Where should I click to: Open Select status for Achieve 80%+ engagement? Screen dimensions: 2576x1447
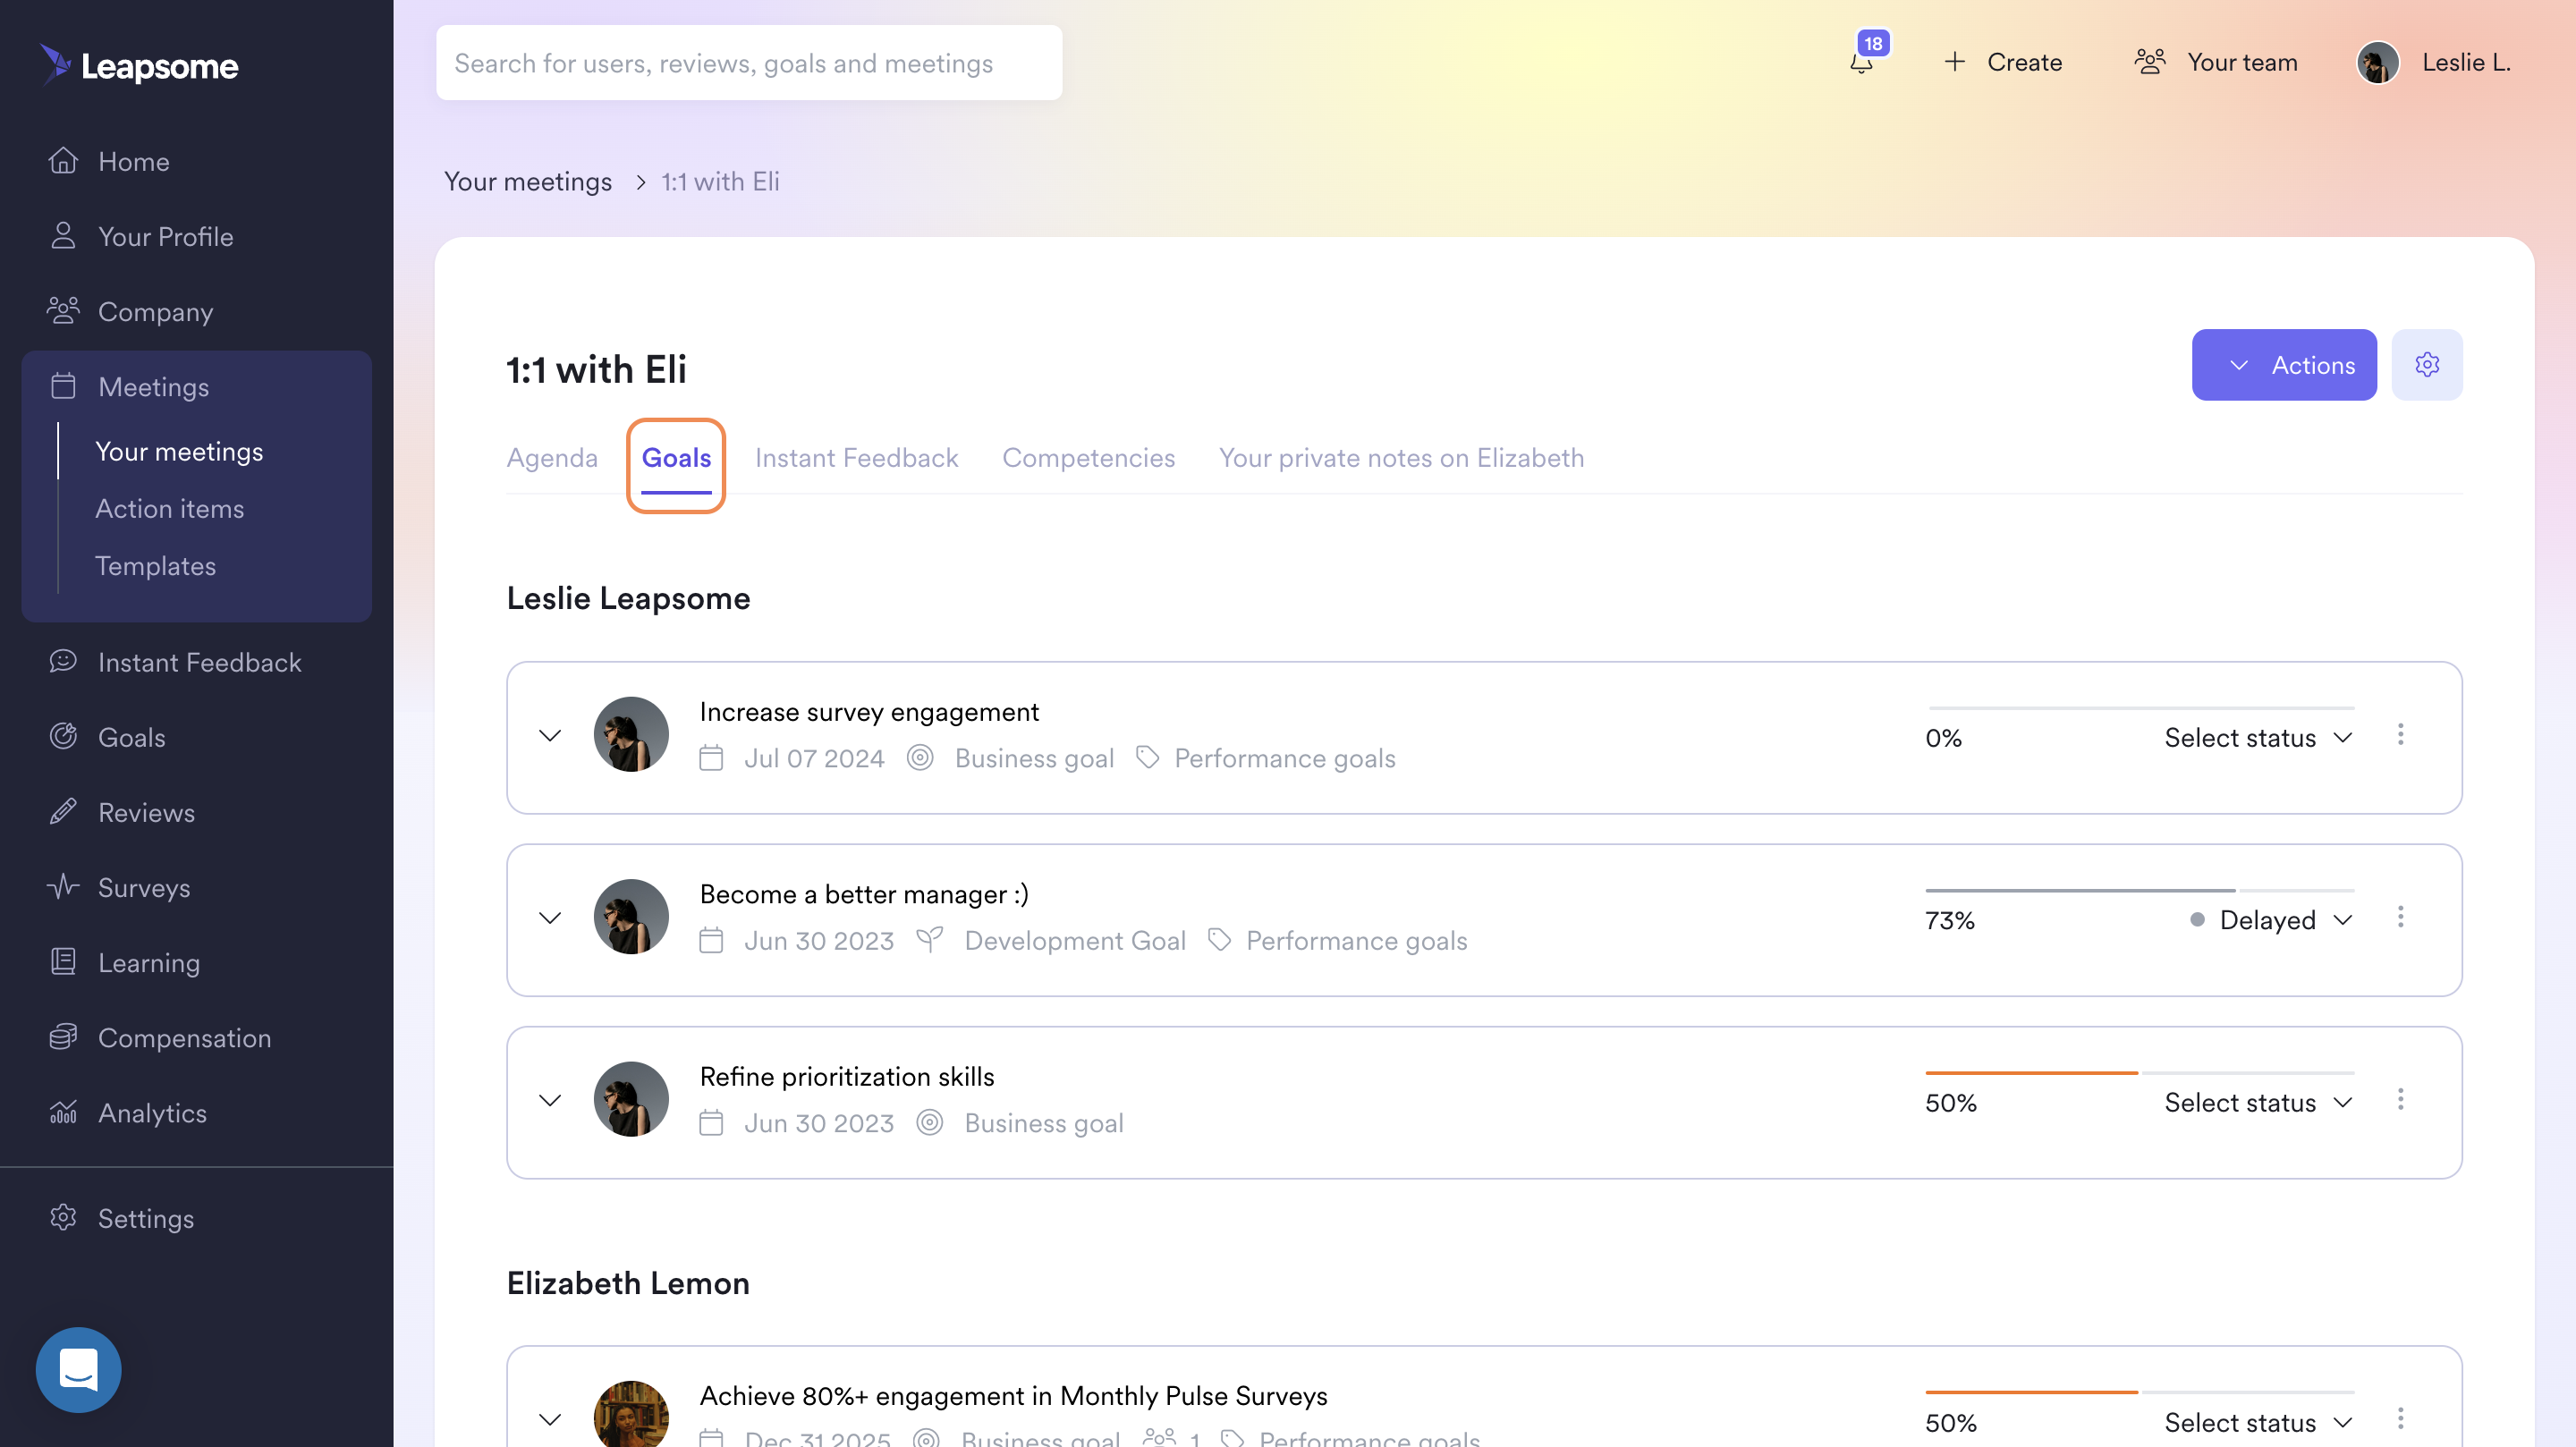point(2258,1423)
